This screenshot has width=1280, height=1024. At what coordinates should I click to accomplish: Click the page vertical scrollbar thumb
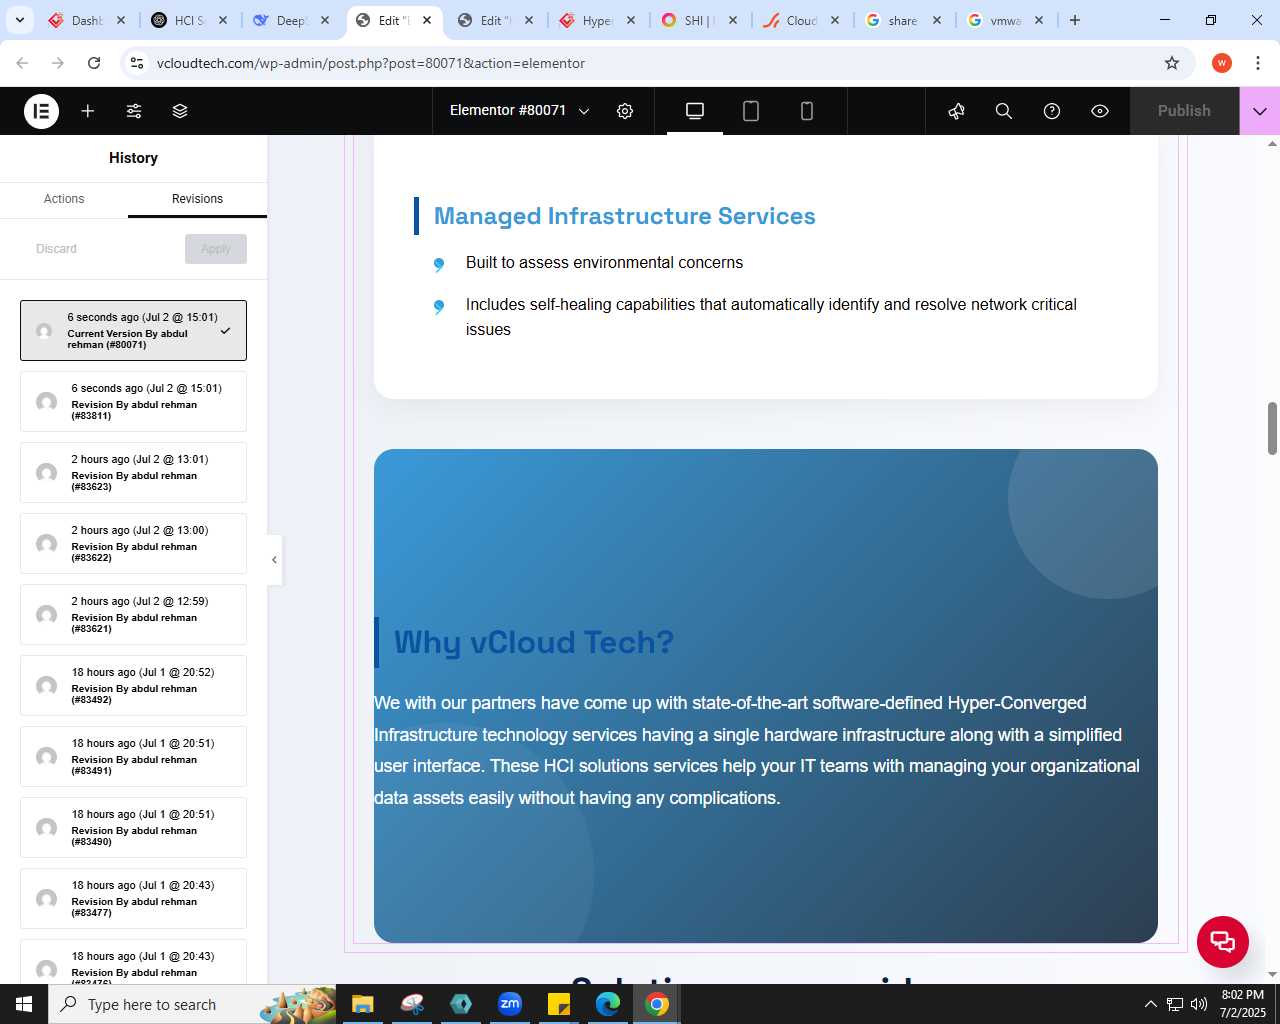1272,428
